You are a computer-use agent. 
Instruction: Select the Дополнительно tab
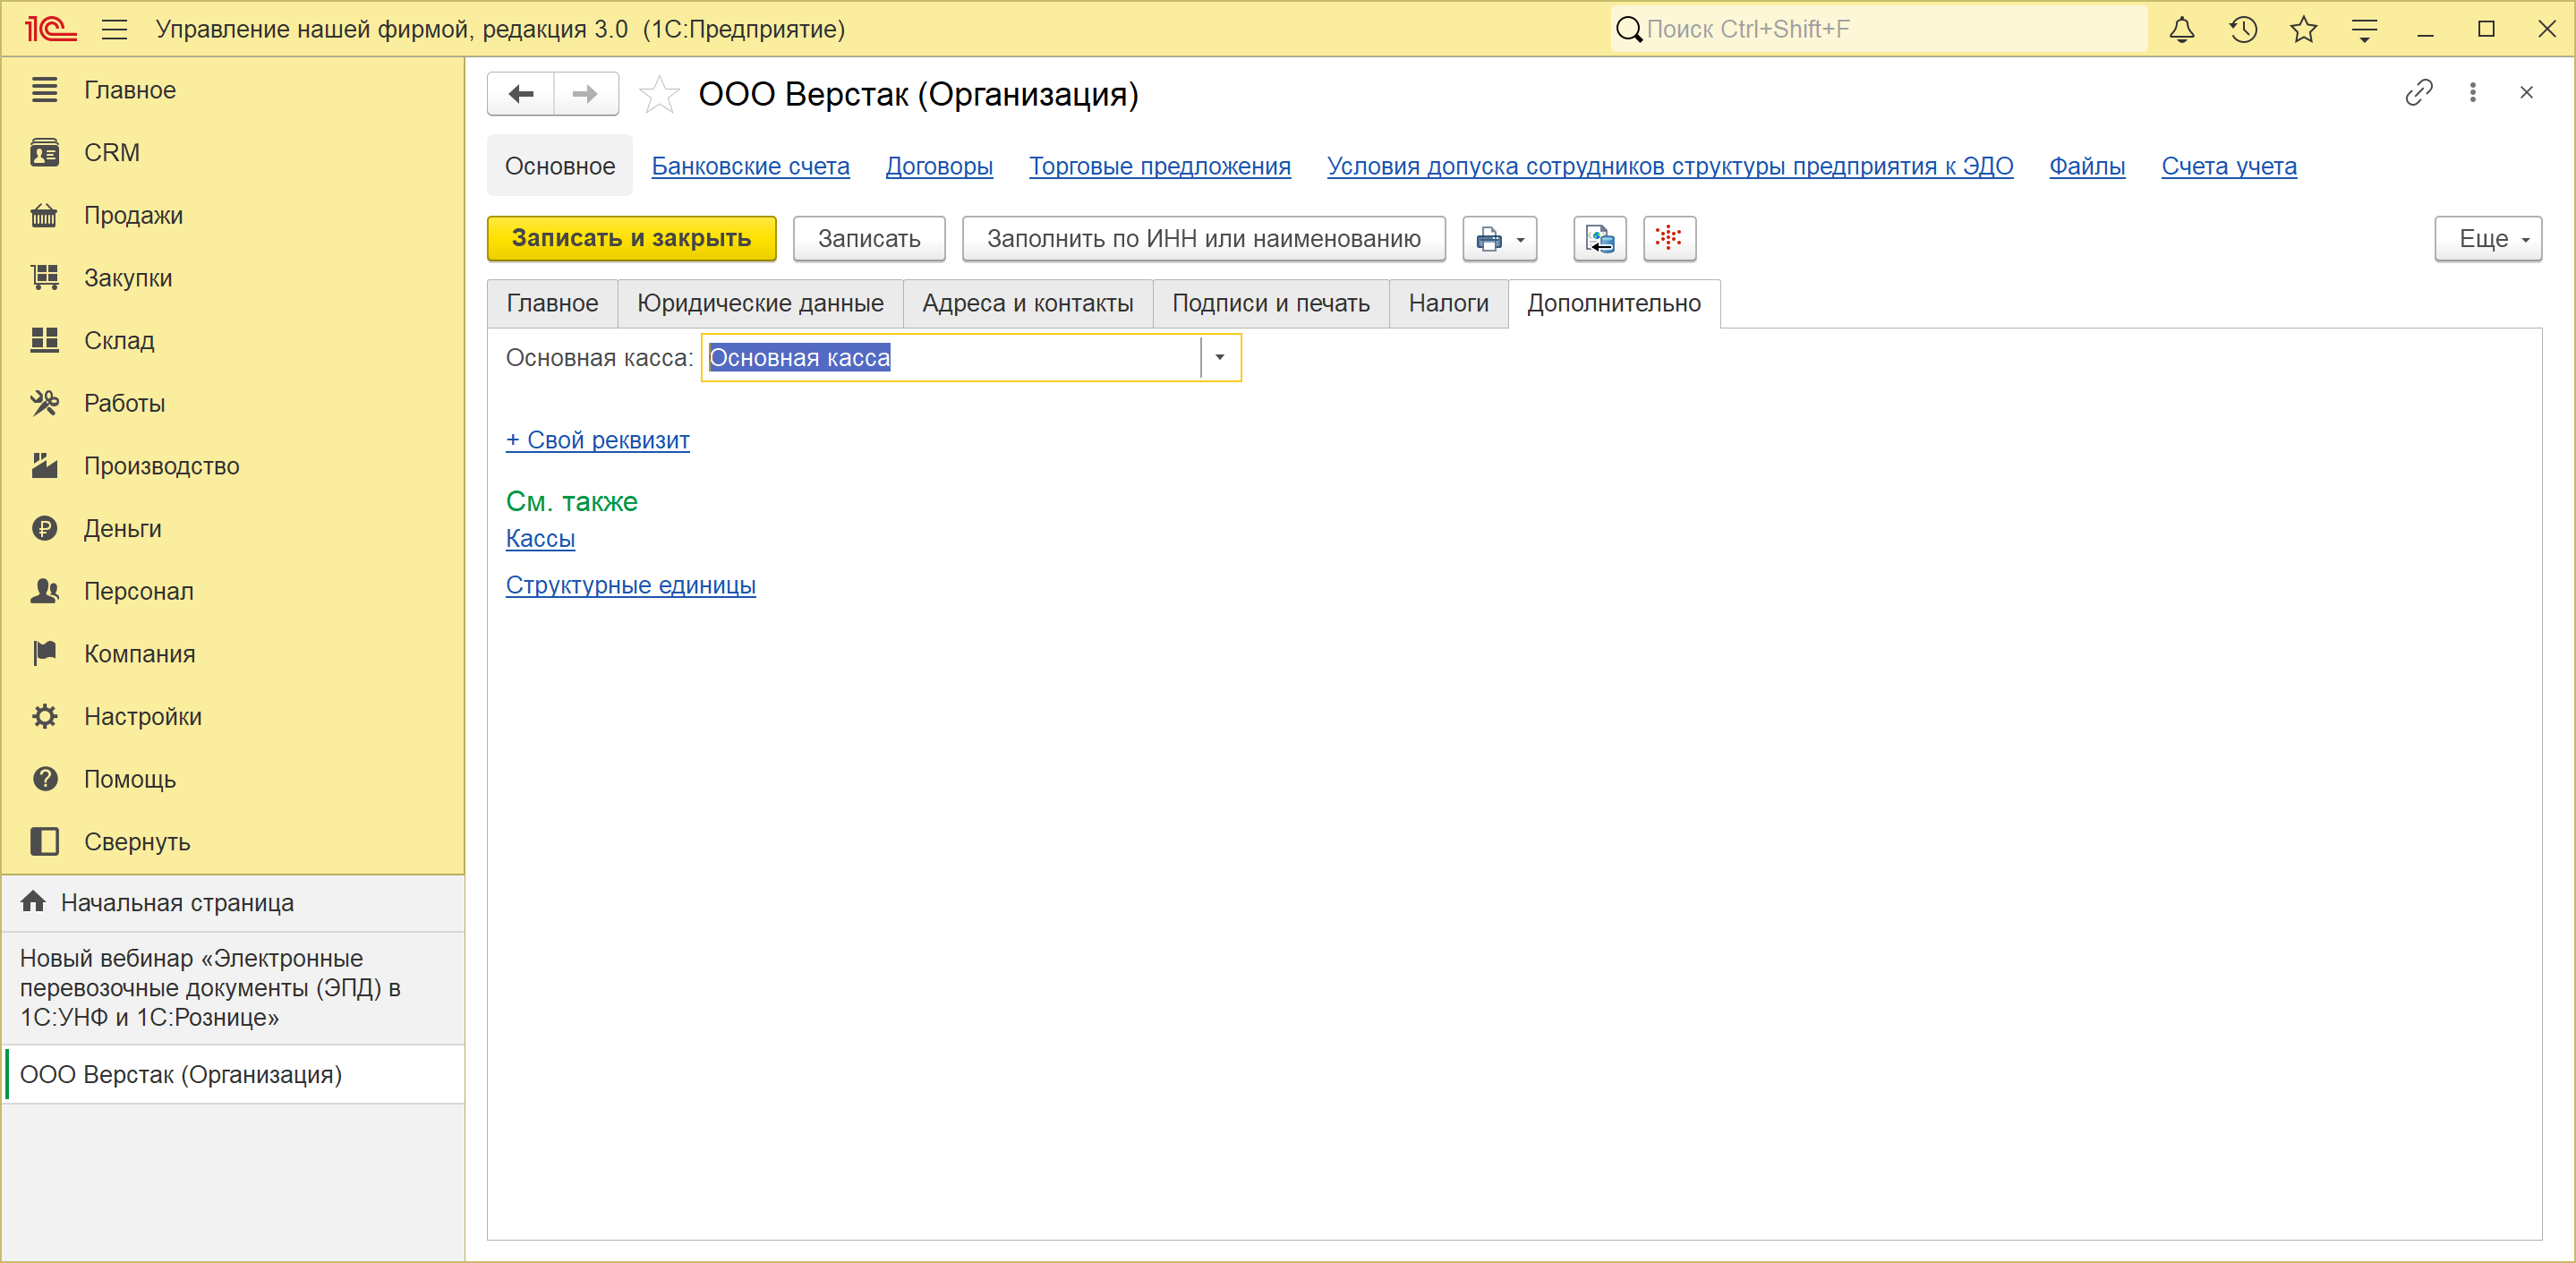1614,304
